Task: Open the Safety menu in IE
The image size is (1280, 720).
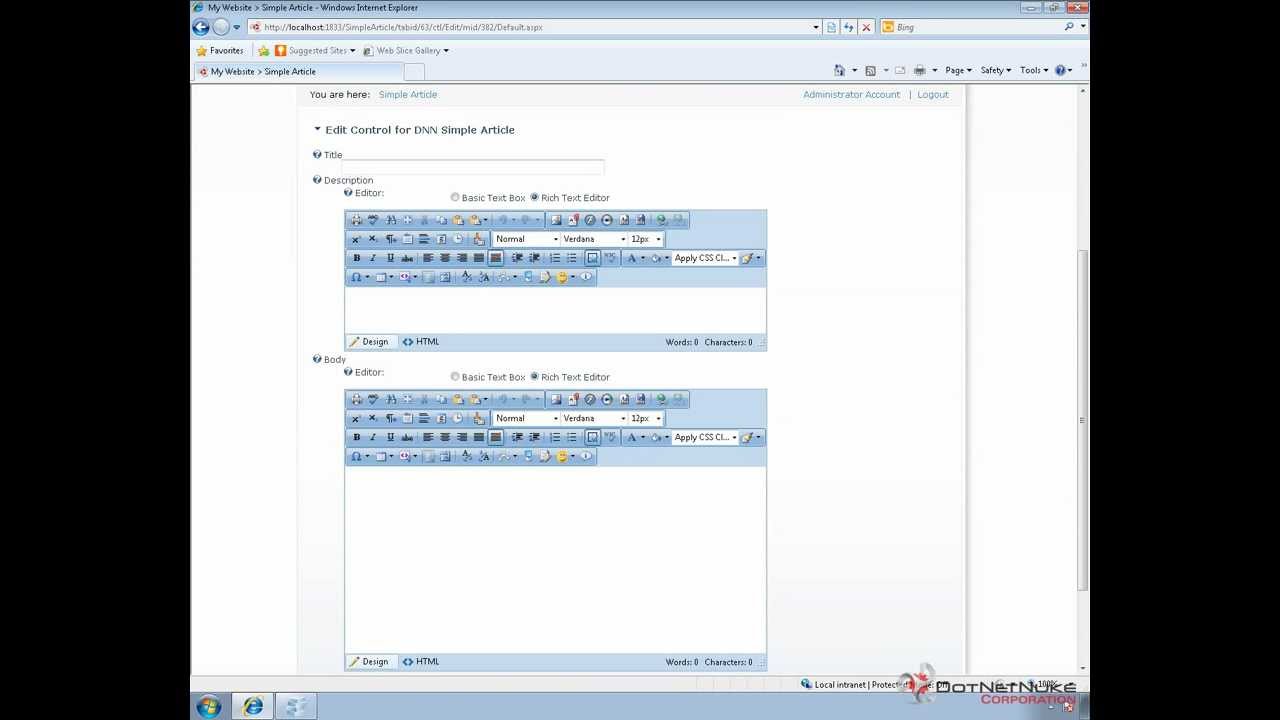Action: (996, 70)
